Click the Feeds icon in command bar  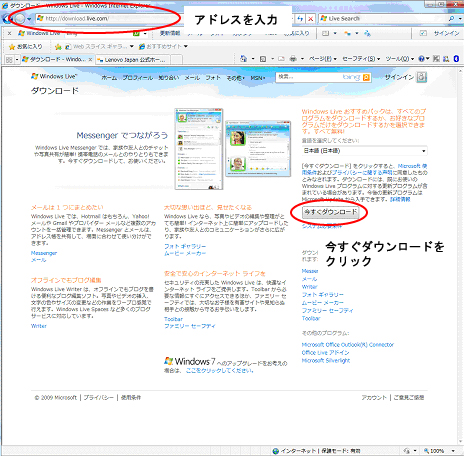pos(263,59)
